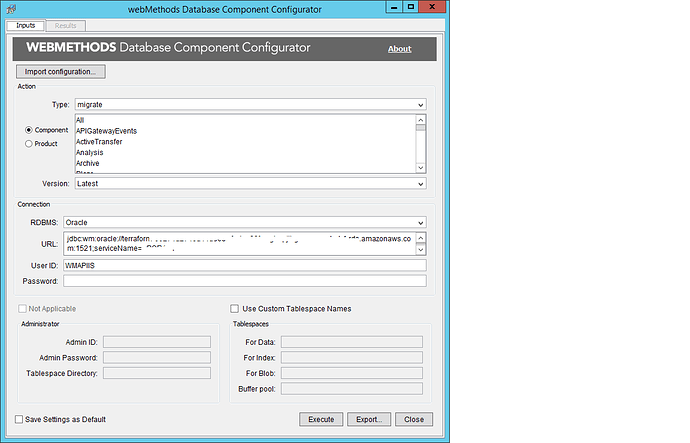Screen dimensions: 690x443
Task: Maximize the Configurator window
Action: [411, 7]
